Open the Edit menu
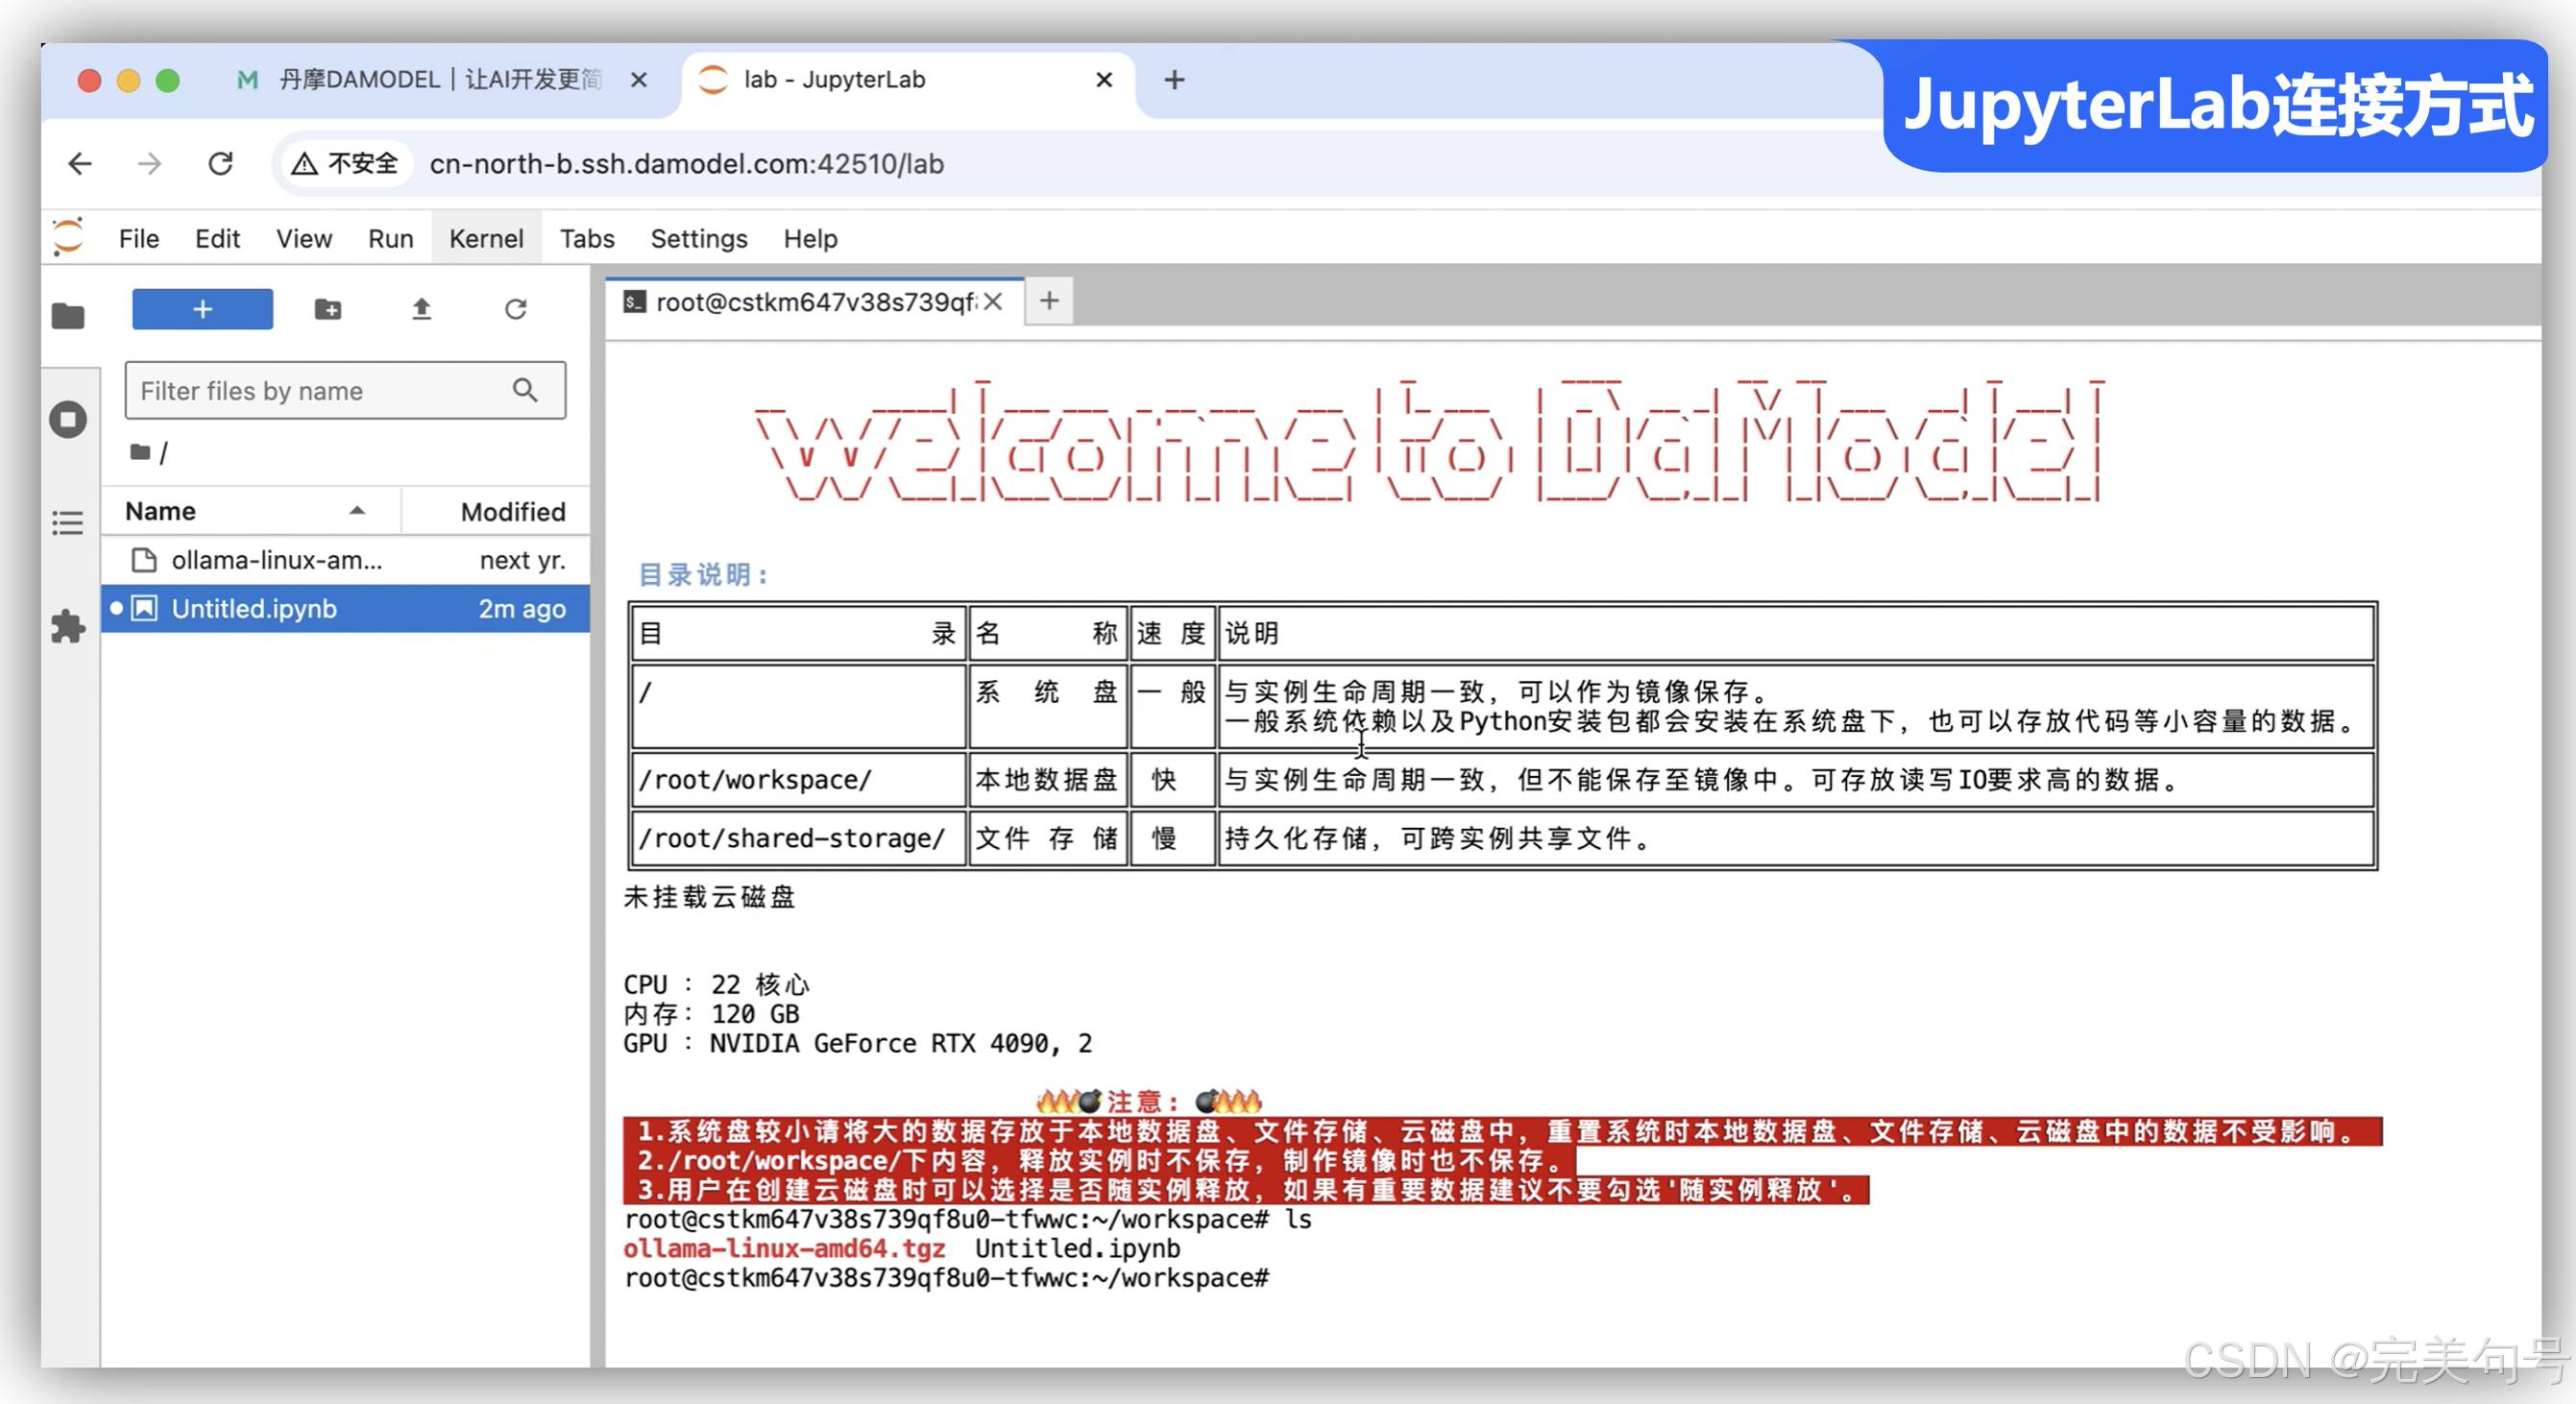2576x1404 pixels. [x=217, y=239]
